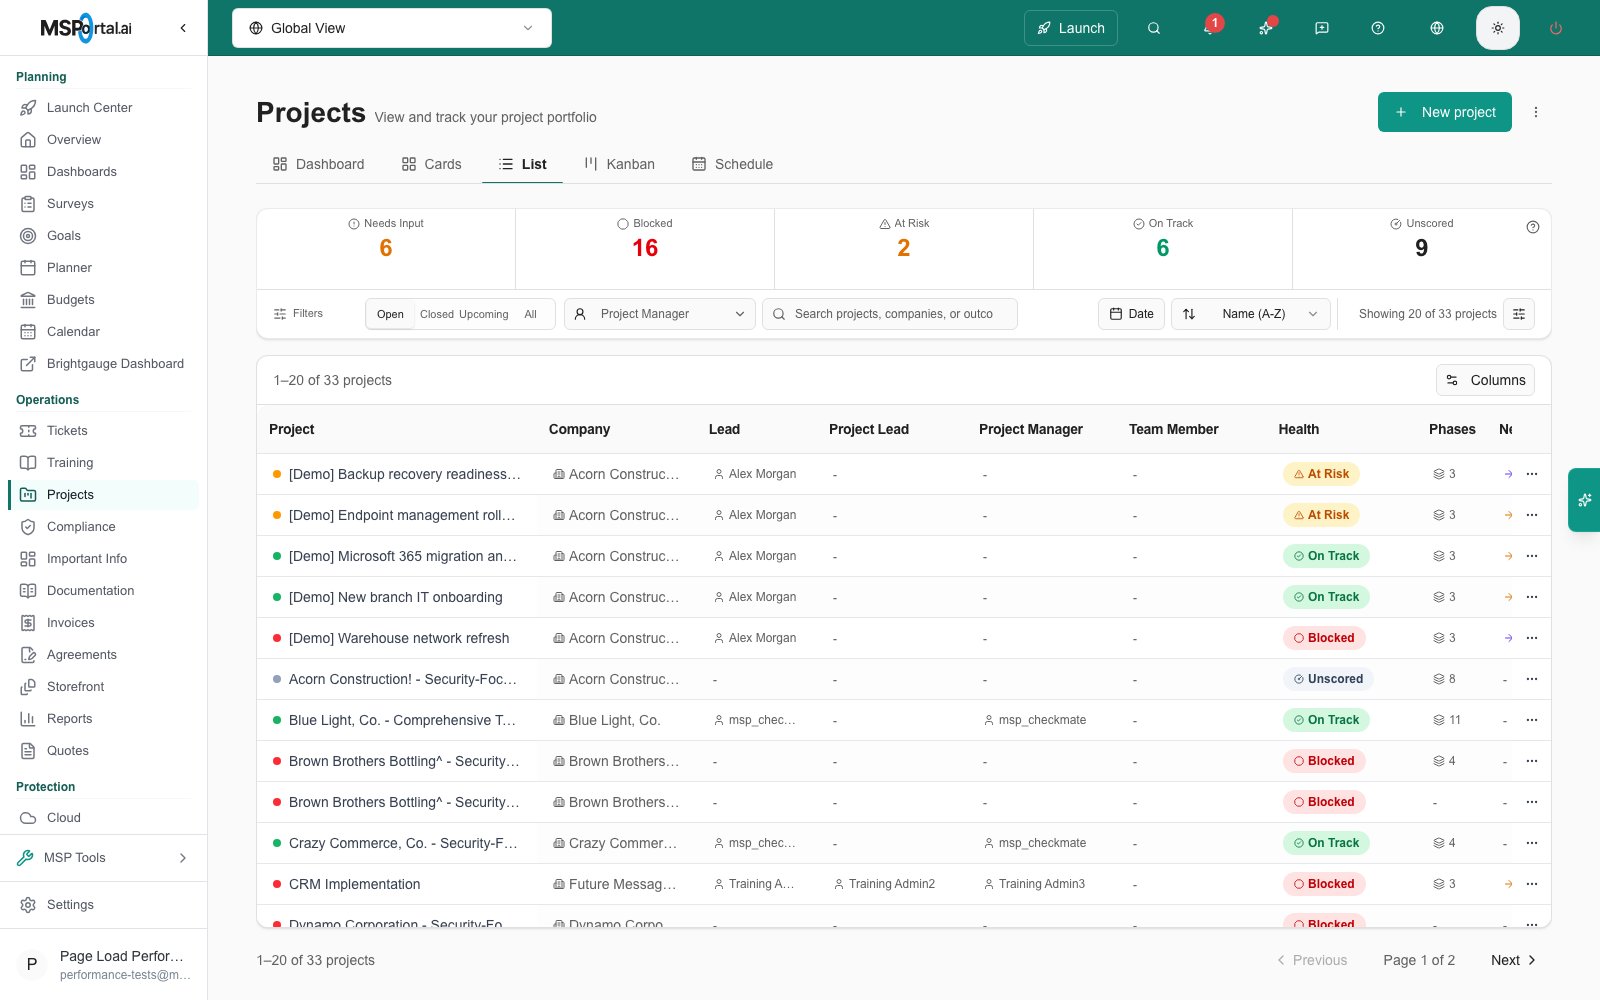Image resolution: width=1600 pixels, height=1000 pixels.
Task: Open the row menu for CRM Implementation
Action: pos(1532,884)
